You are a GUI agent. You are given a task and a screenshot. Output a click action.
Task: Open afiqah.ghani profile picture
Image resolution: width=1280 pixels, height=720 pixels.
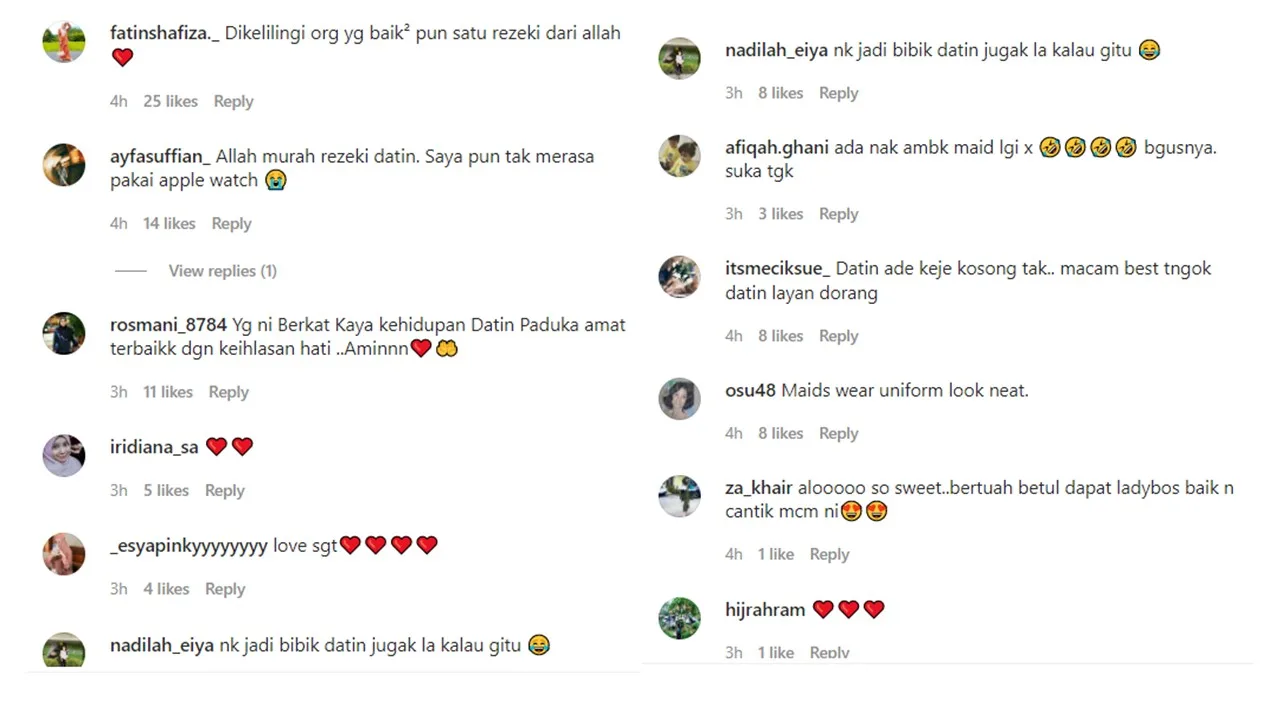pyautogui.click(x=679, y=156)
